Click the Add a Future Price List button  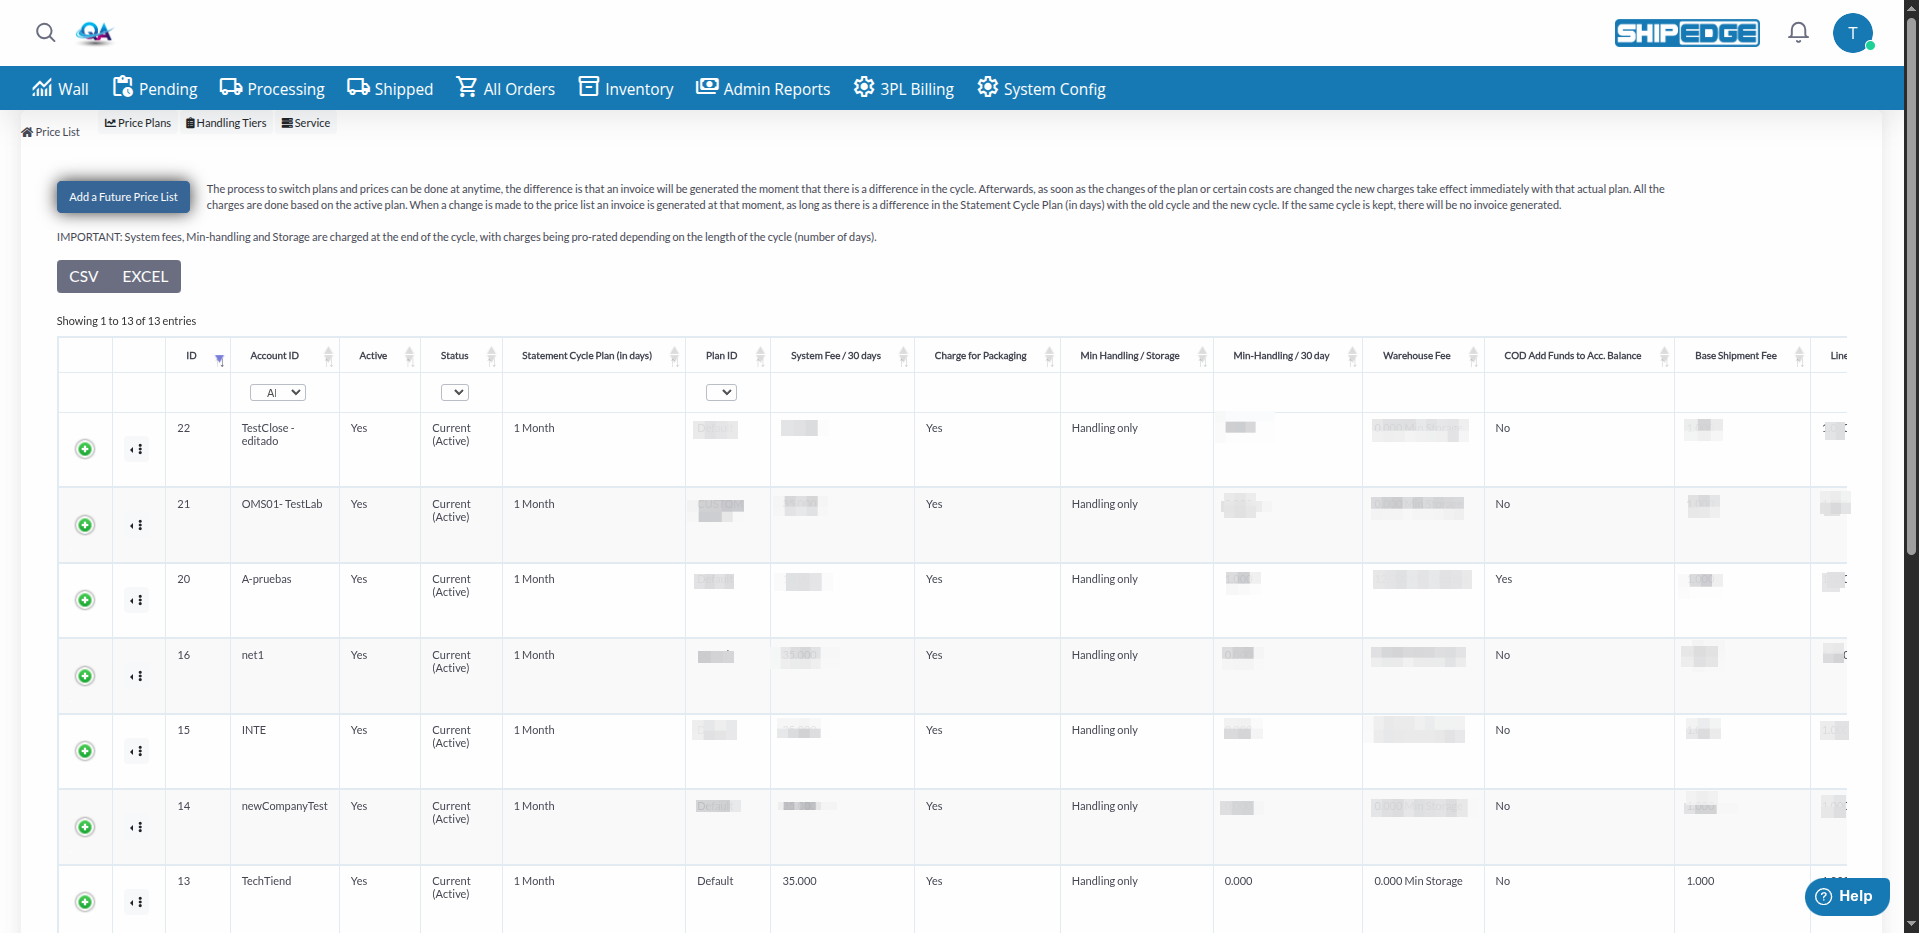[123, 196]
